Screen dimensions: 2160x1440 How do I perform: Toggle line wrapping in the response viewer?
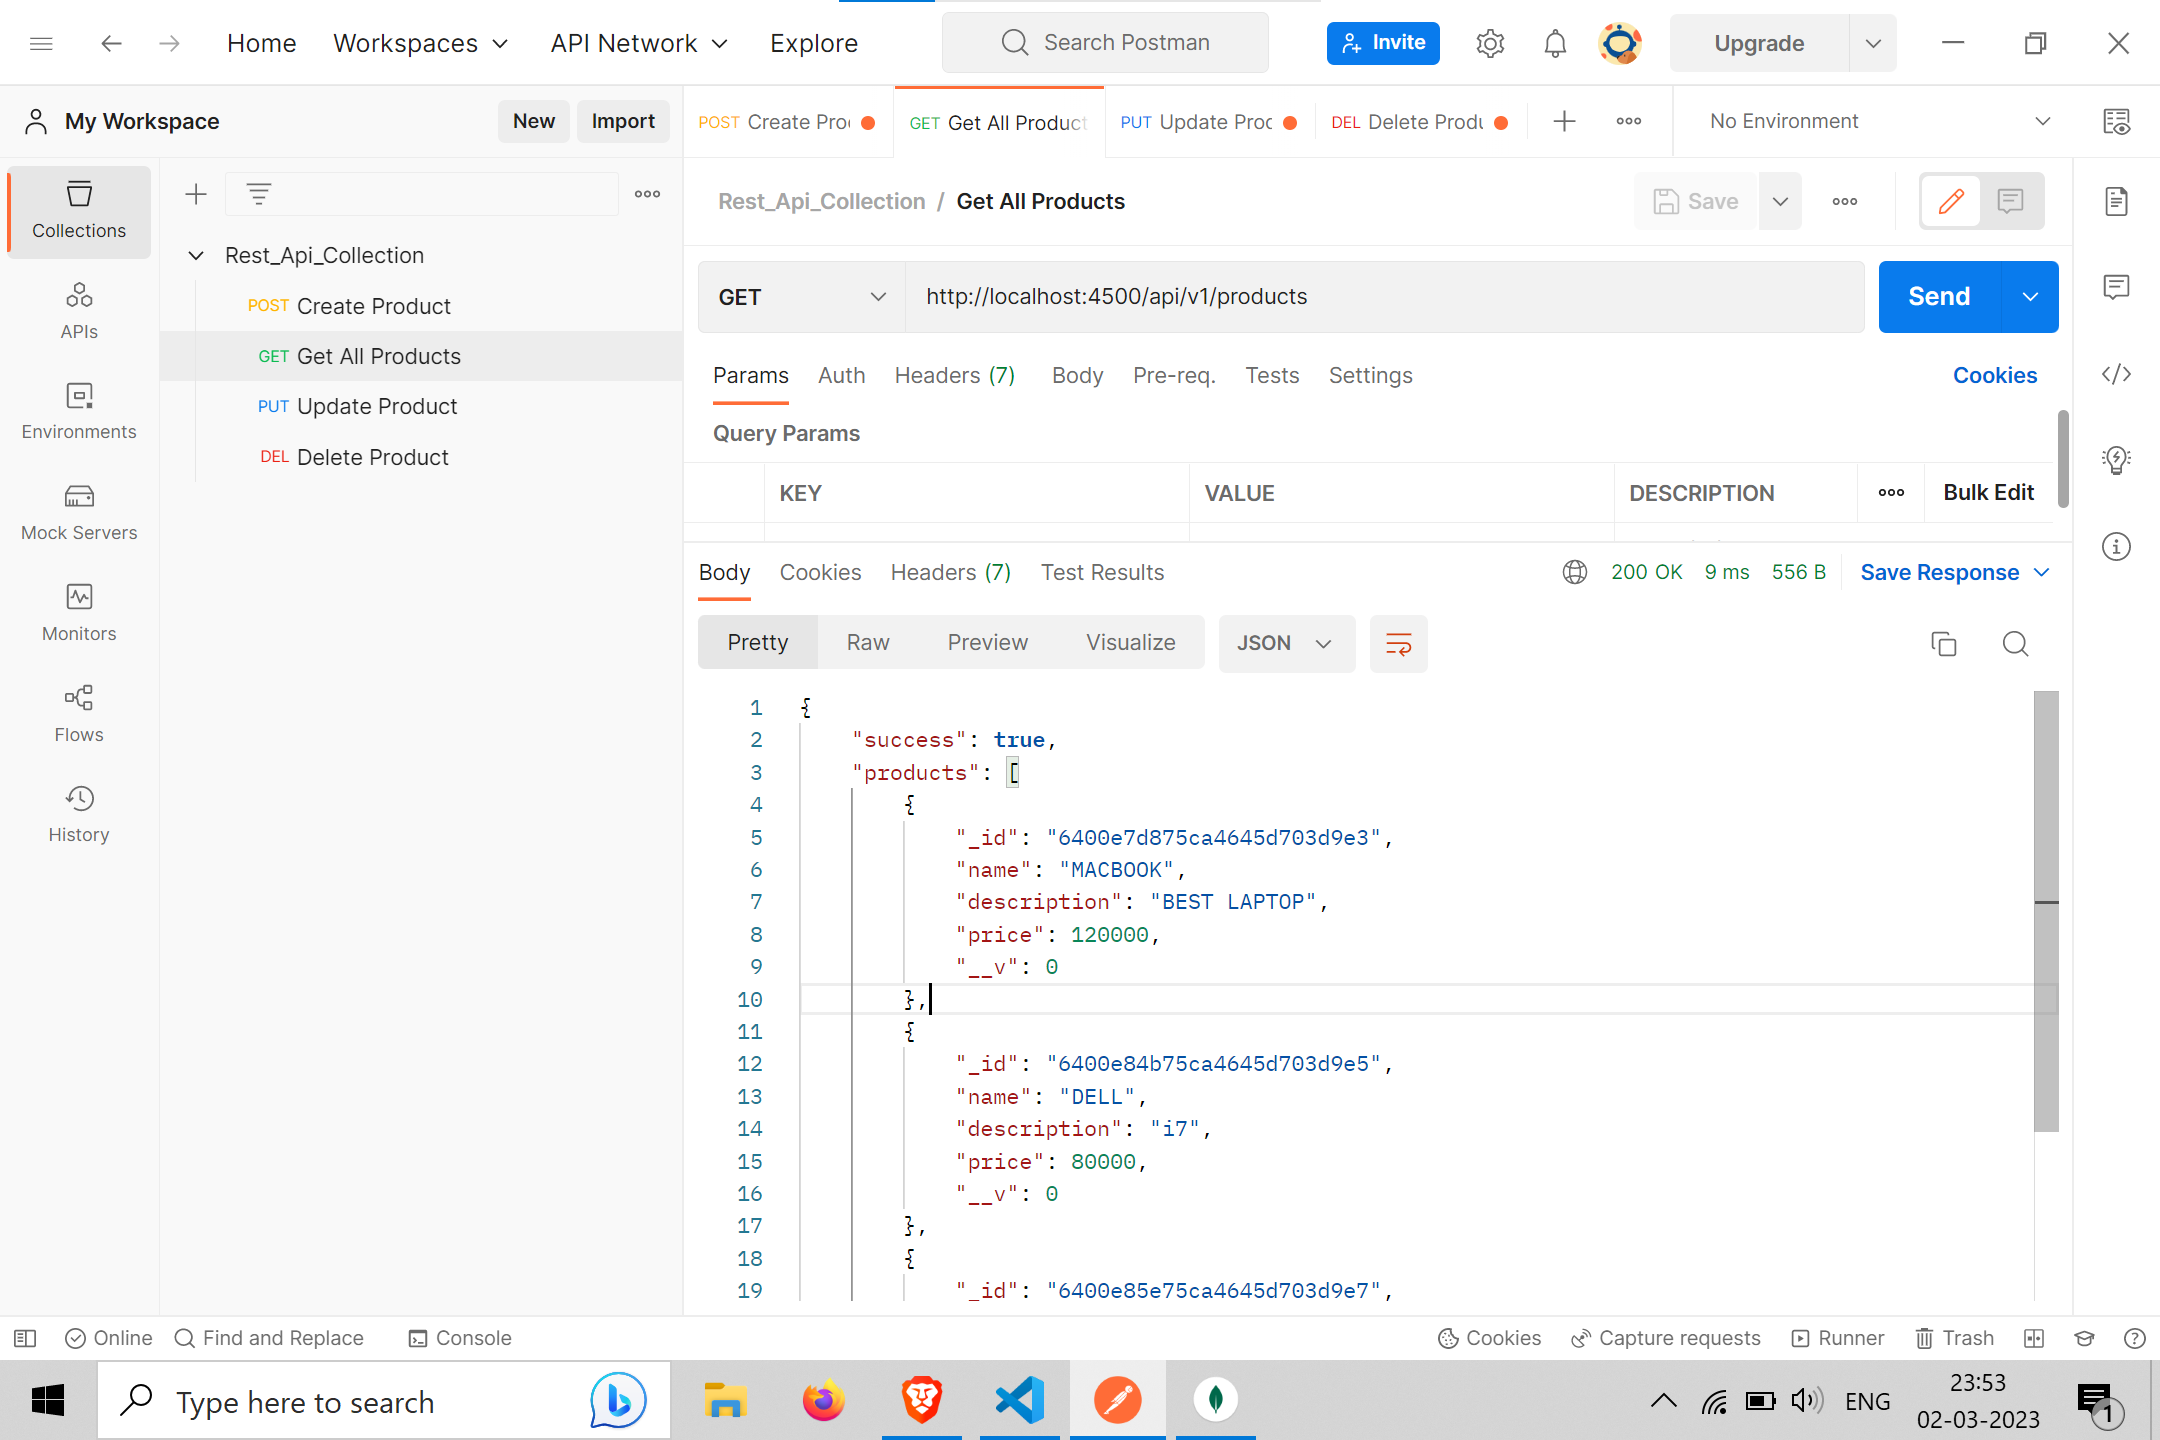pos(1398,643)
